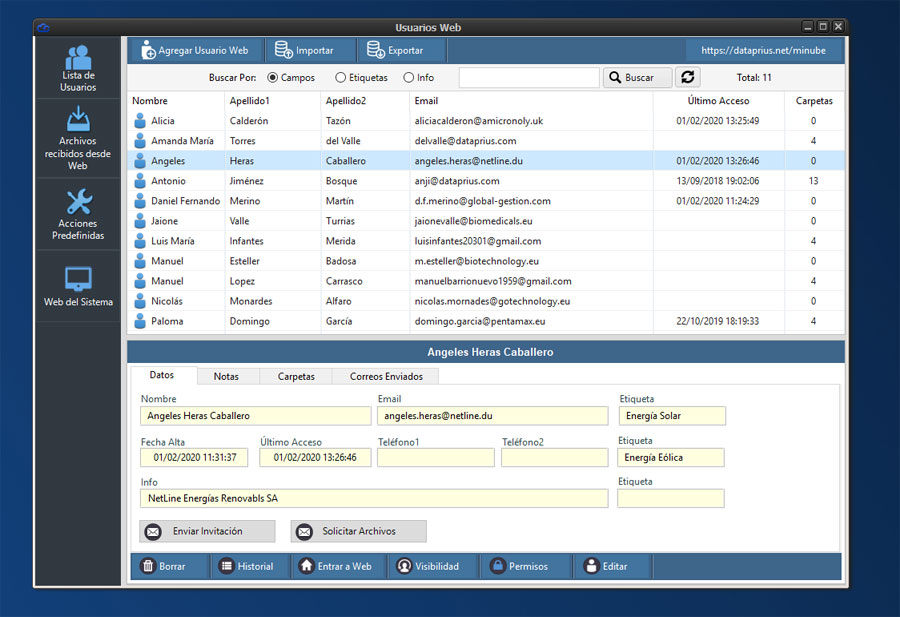The width and height of the screenshot is (900, 617).
Task: Click user icon next to Jaione
Action: (x=139, y=221)
